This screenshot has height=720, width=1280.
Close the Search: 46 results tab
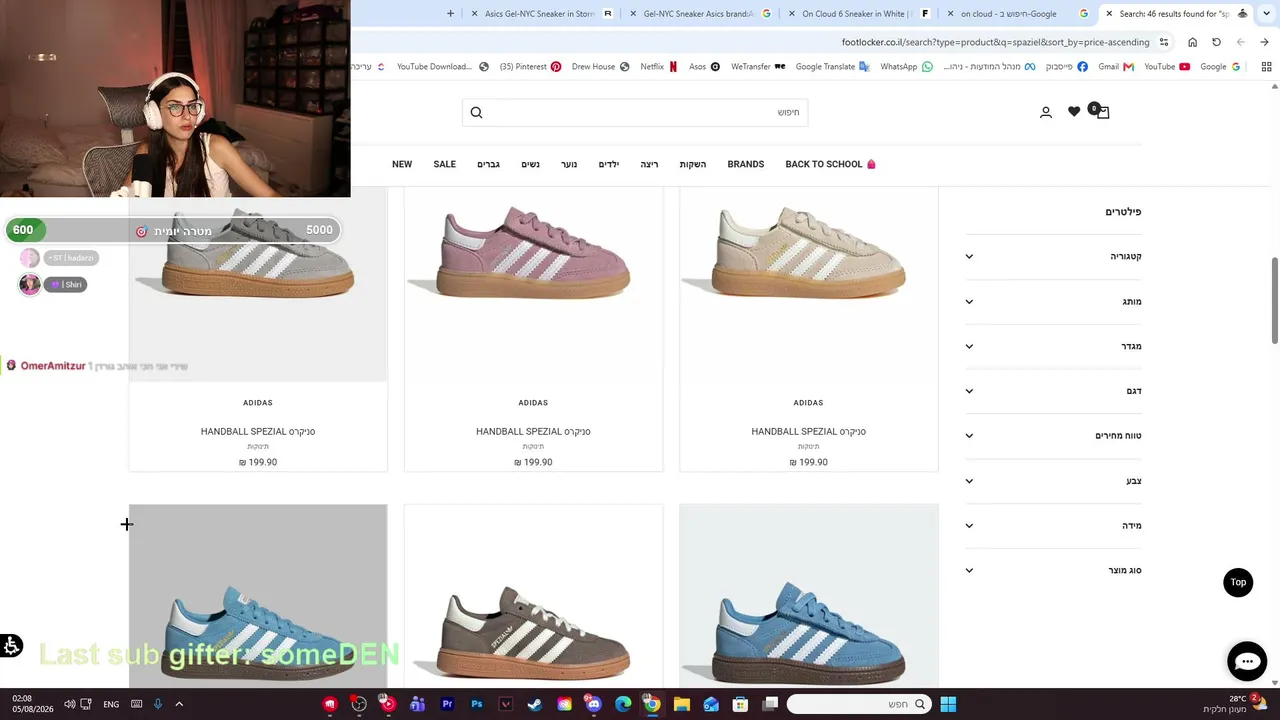1109,14
